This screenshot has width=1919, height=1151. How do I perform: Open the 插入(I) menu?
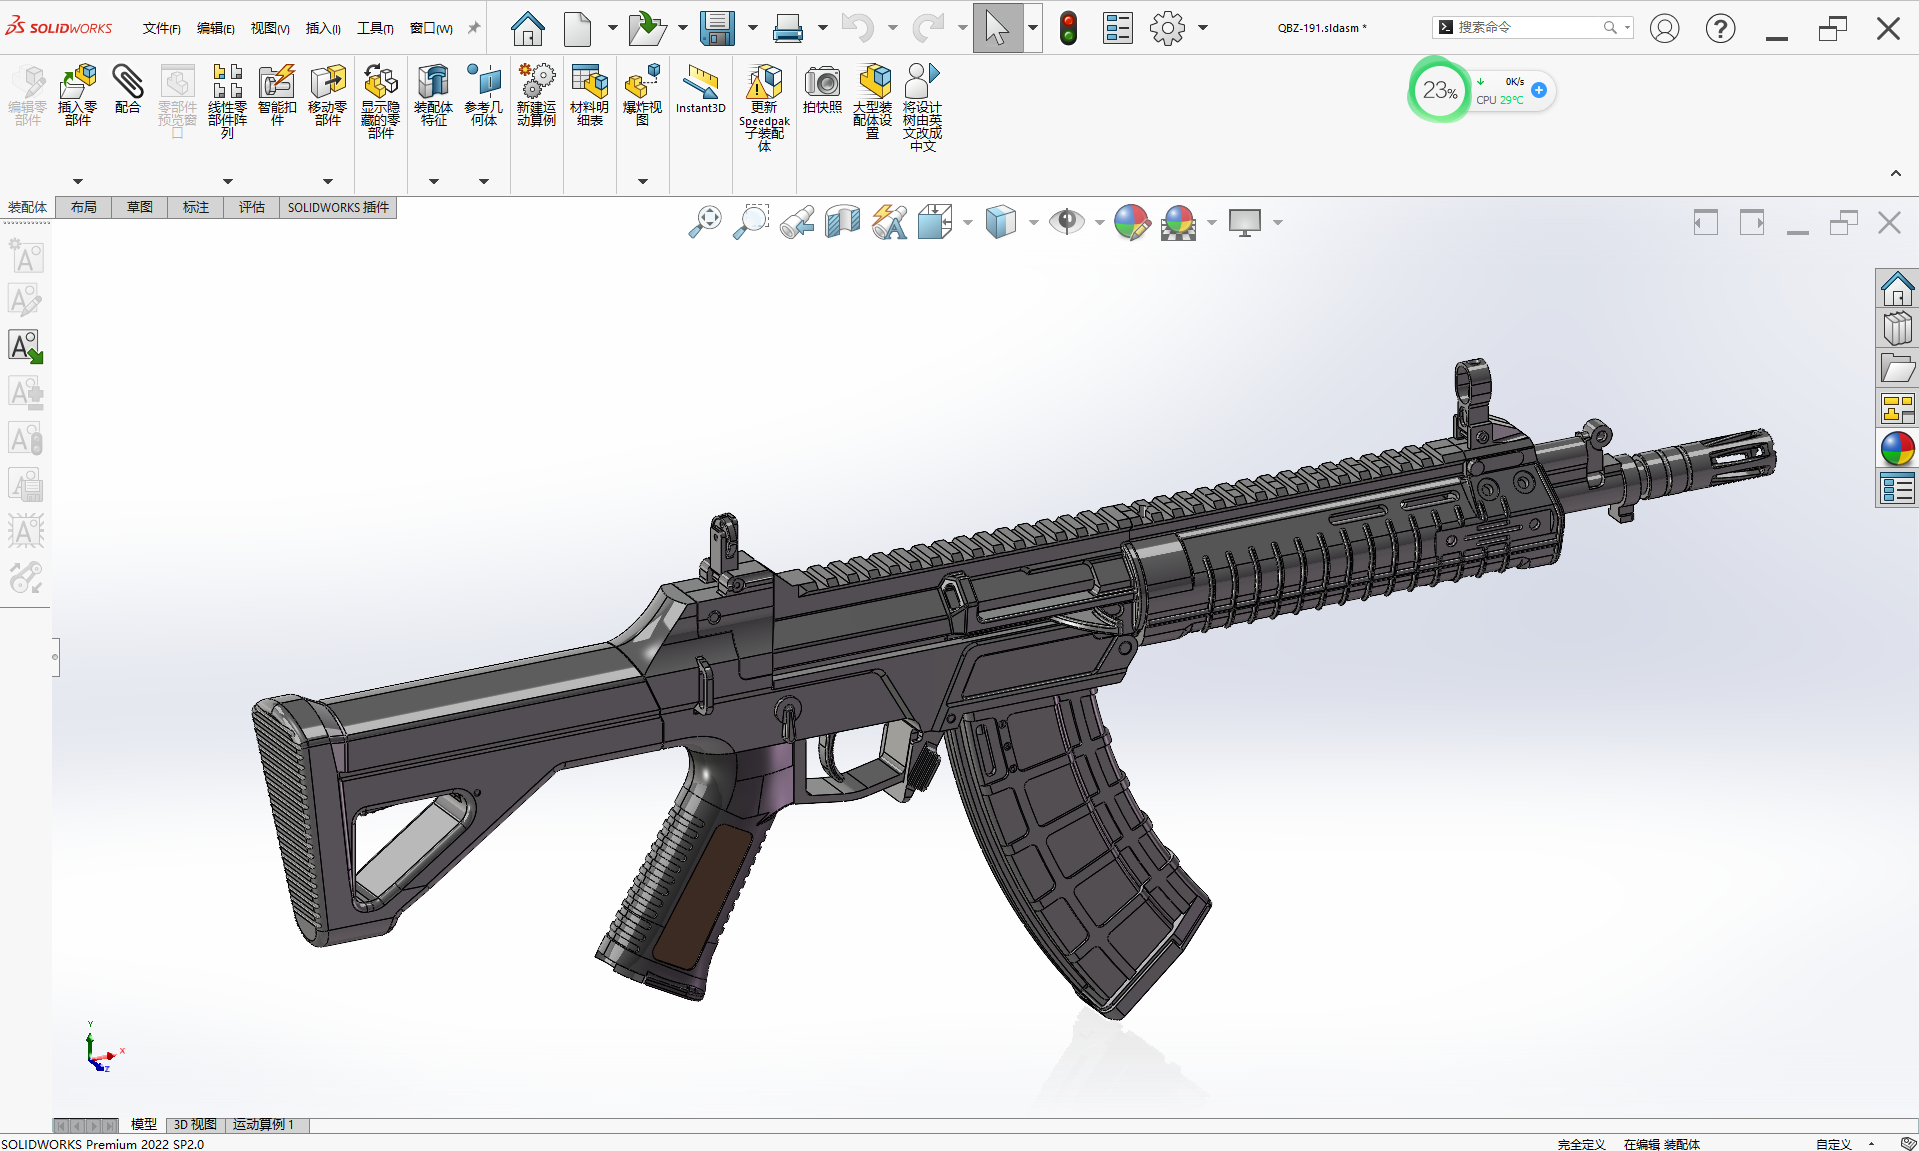pyautogui.click(x=322, y=28)
